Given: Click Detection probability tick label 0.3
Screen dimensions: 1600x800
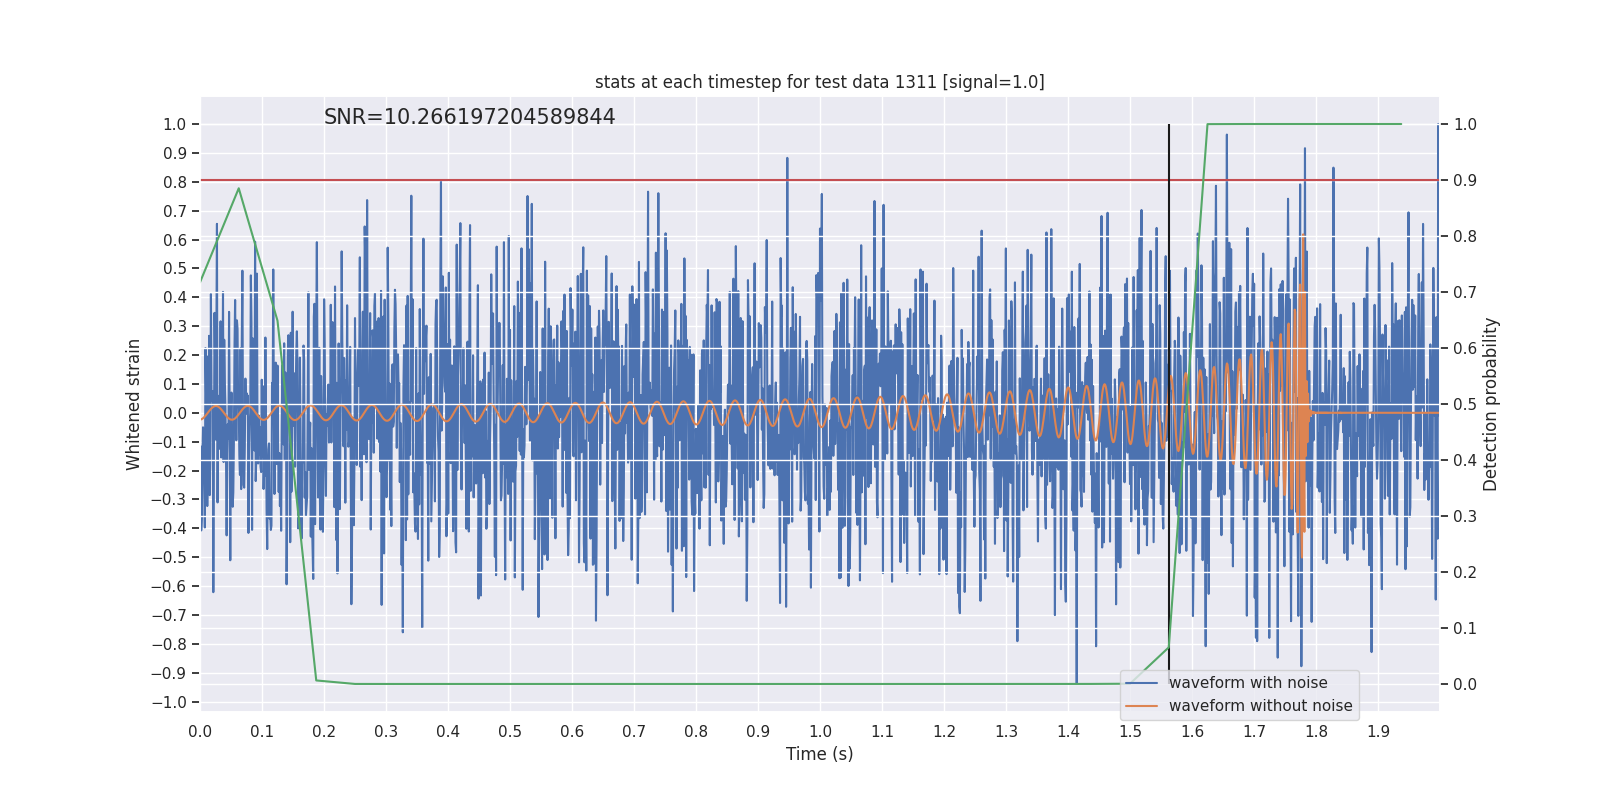Looking at the screenshot, I should [x=1465, y=517].
